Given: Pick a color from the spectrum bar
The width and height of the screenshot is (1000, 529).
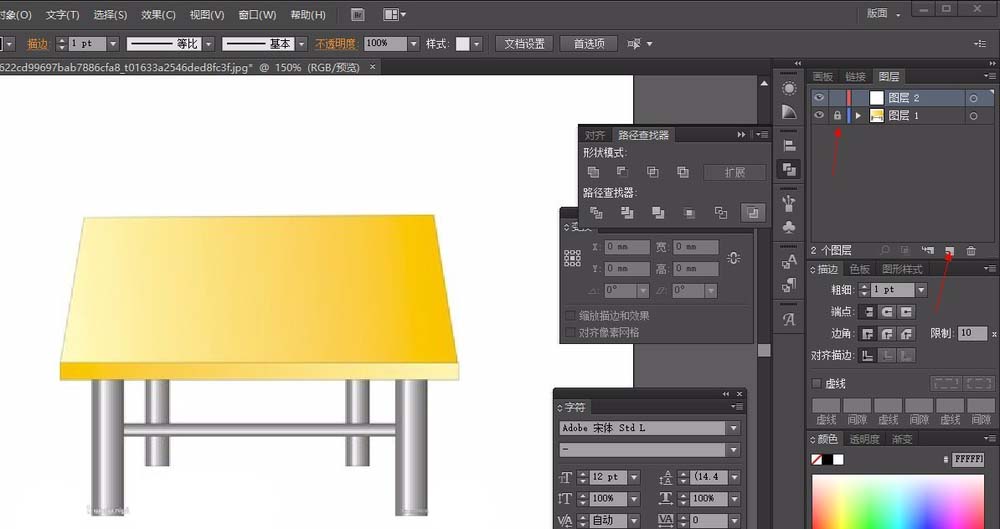Looking at the screenshot, I should (x=897, y=501).
